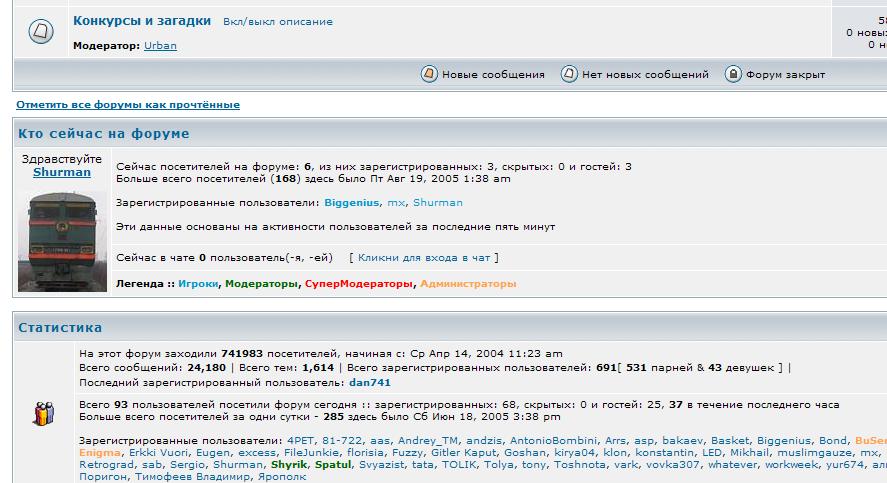The image size is (887, 483).
Task: Open Biggenius profile in online users list
Action: (x=352, y=202)
